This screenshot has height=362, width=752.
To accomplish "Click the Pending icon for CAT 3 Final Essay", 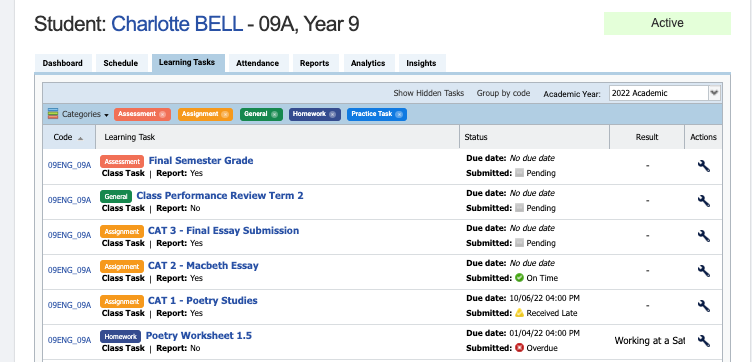I will (x=519, y=243).
